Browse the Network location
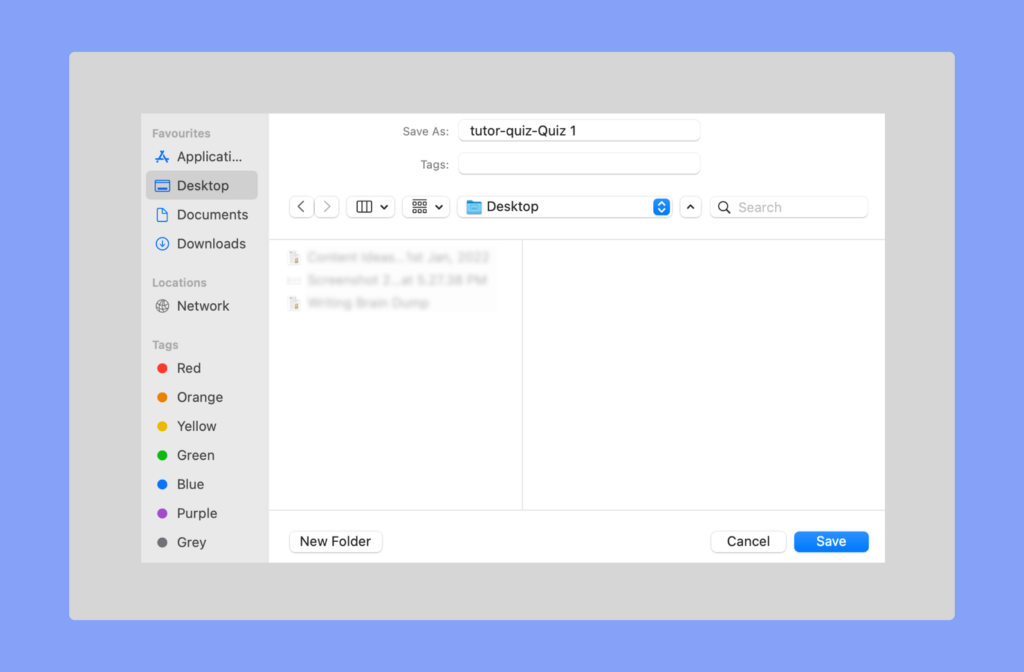The image size is (1024, 672). pos(203,305)
